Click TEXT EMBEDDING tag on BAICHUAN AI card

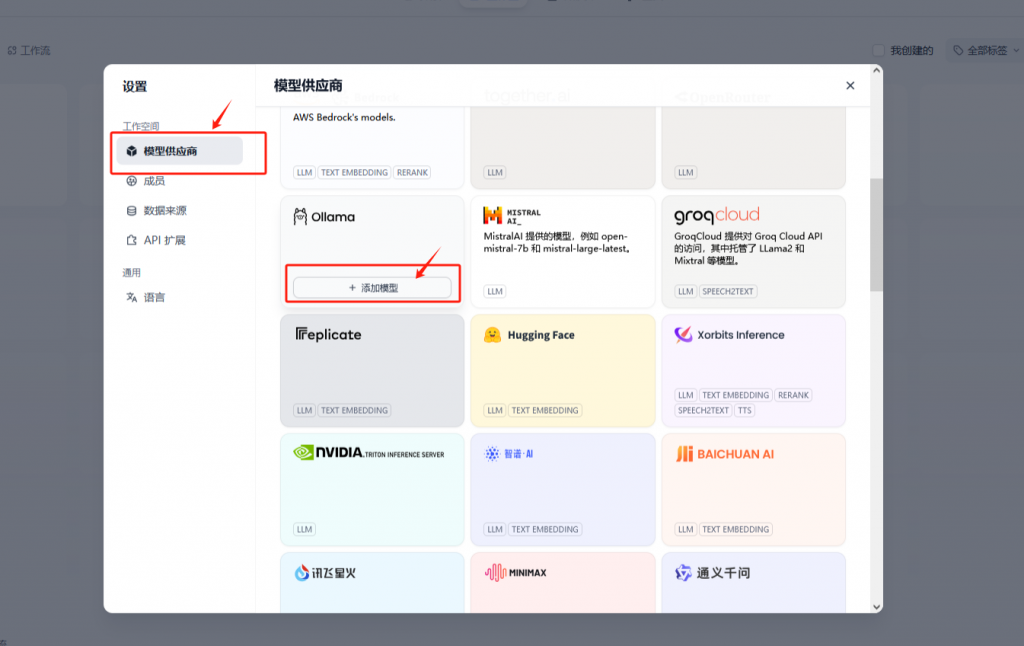(735, 529)
